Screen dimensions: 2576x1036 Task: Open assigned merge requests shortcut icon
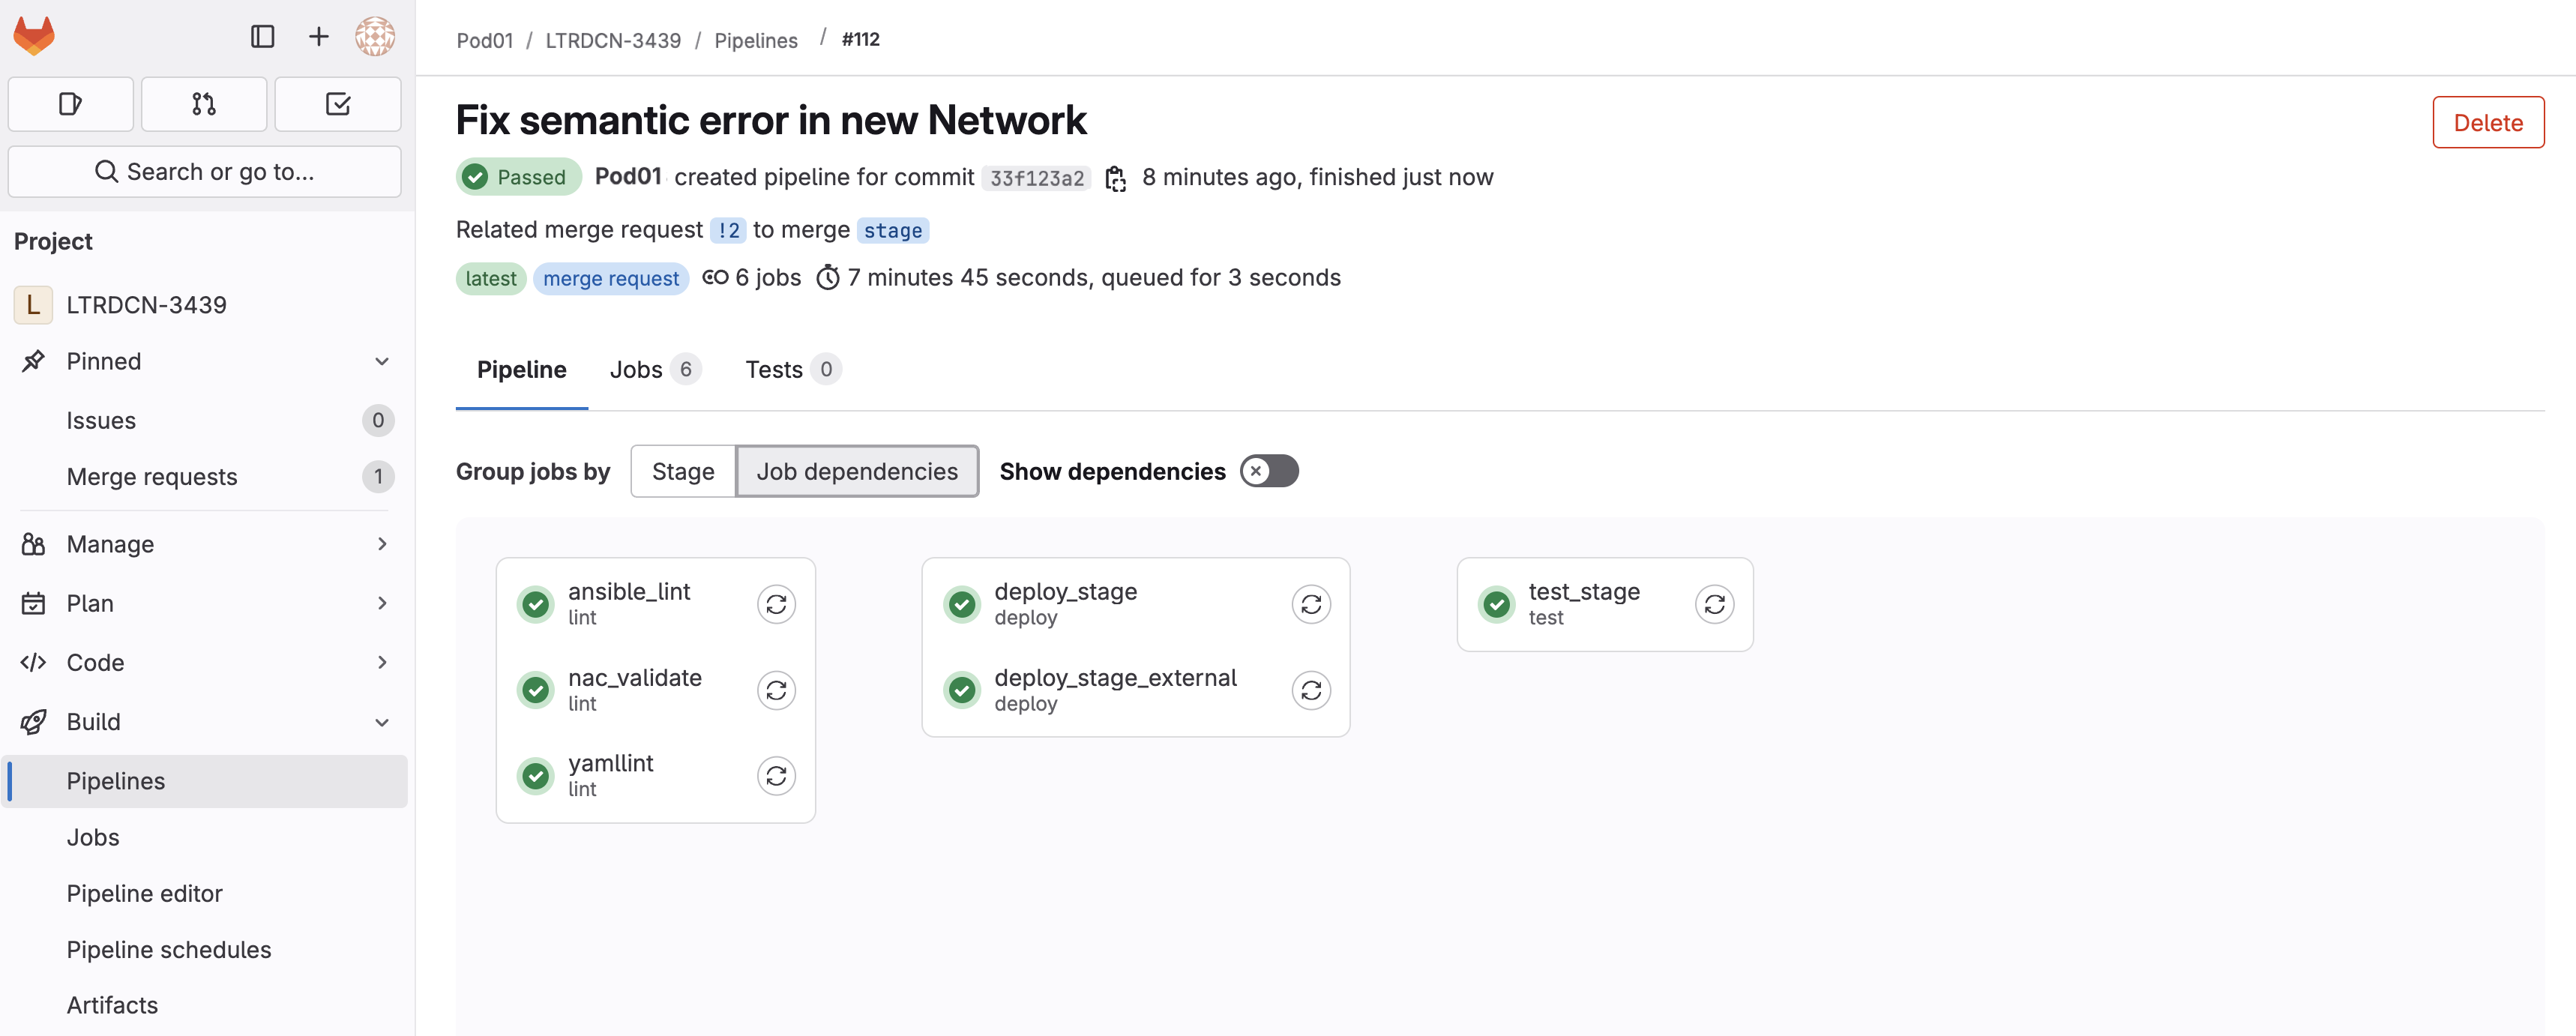pos(204,104)
